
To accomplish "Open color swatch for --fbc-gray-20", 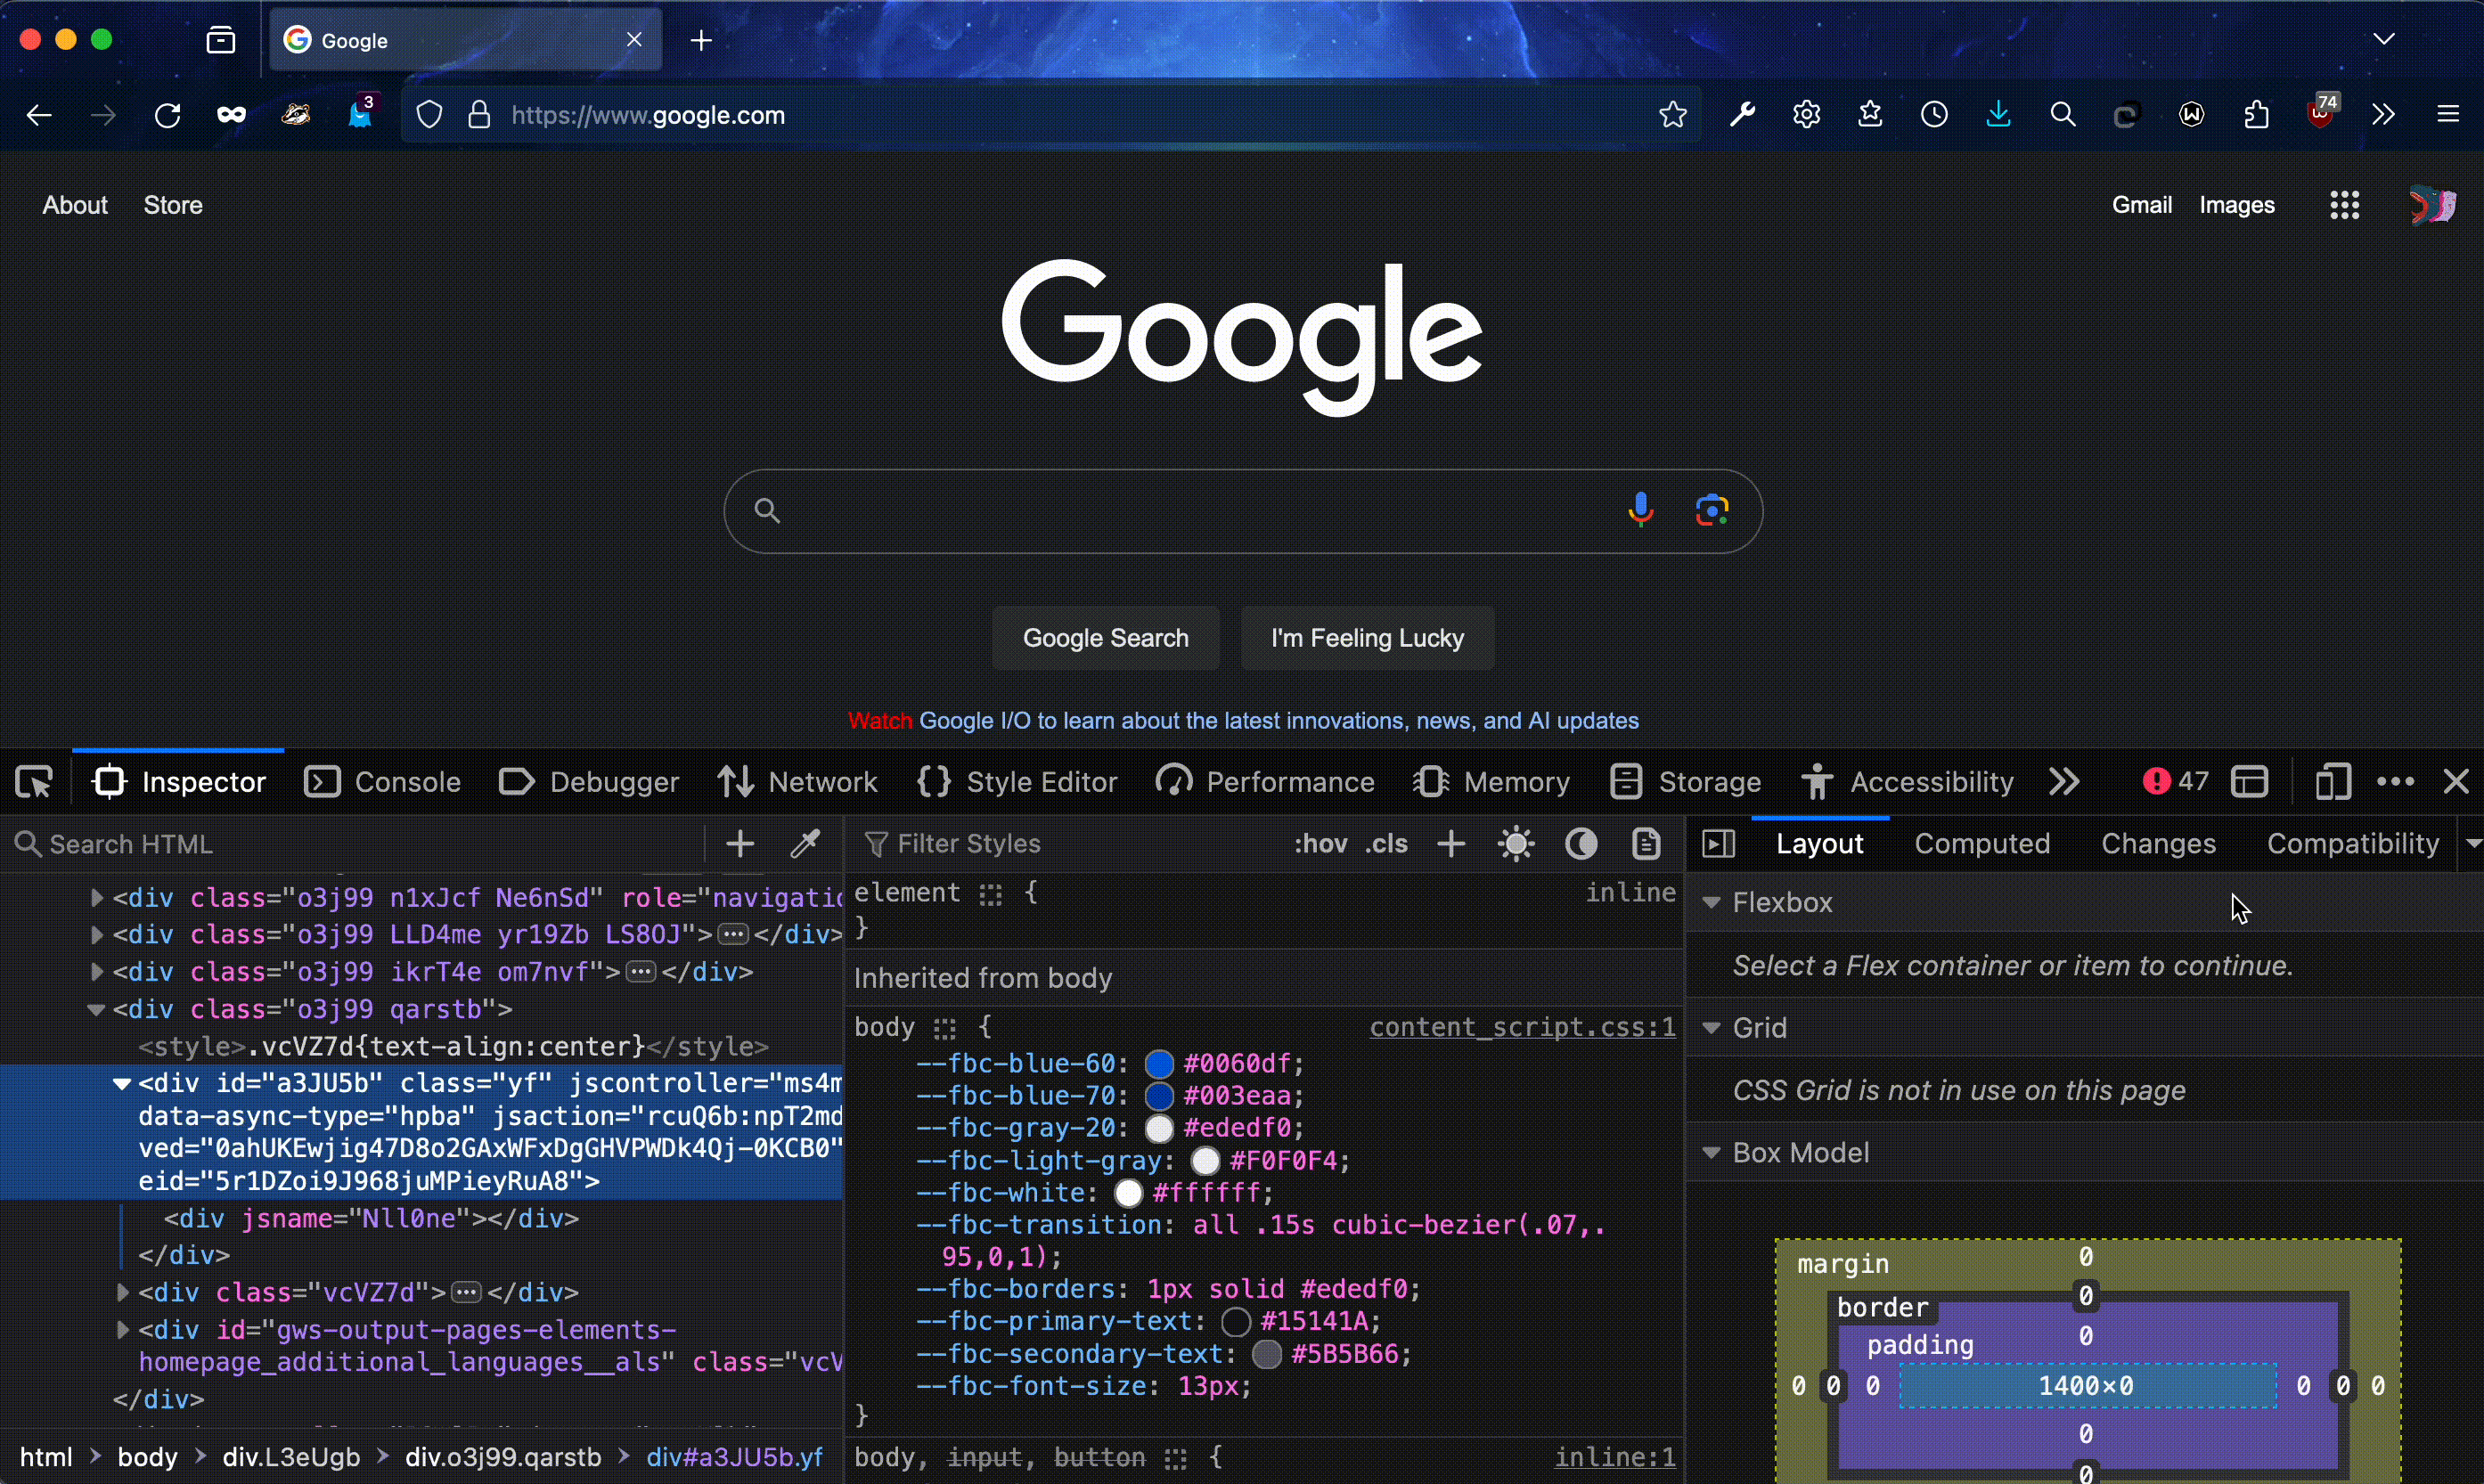I will point(1159,1129).
